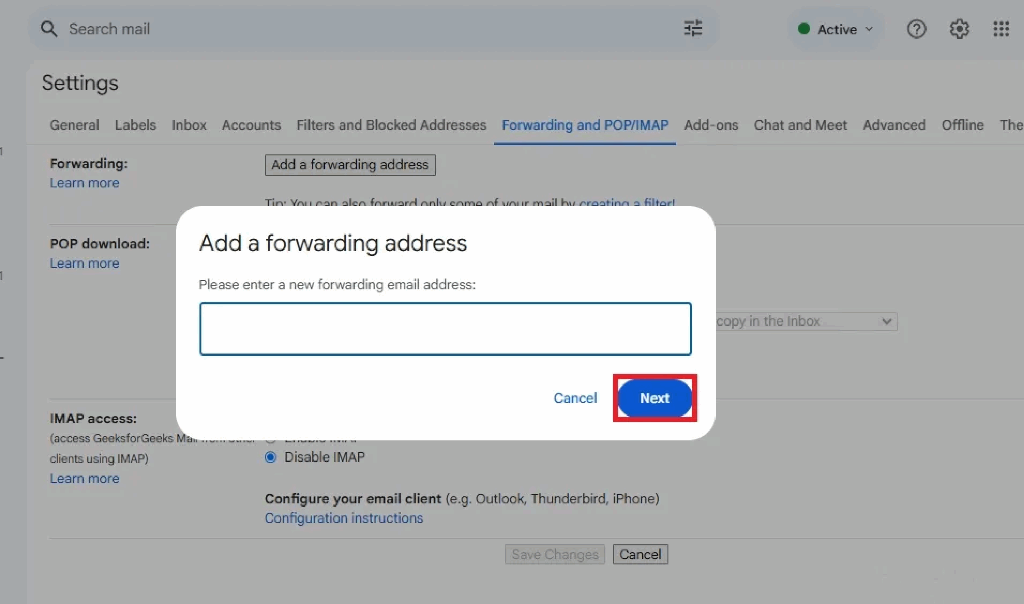Click the forwarding email address field
The height and width of the screenshot is (604, 1024).
[445, 329]
